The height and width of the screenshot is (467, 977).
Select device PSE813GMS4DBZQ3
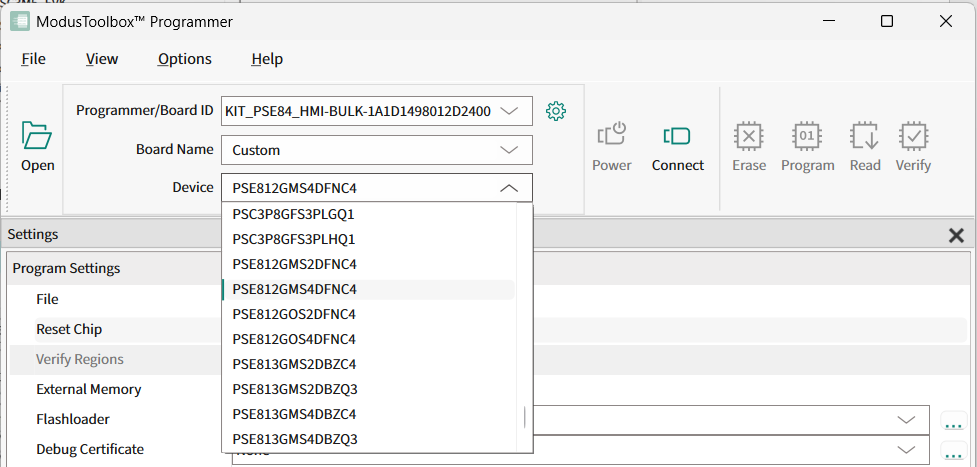[369, 439]
